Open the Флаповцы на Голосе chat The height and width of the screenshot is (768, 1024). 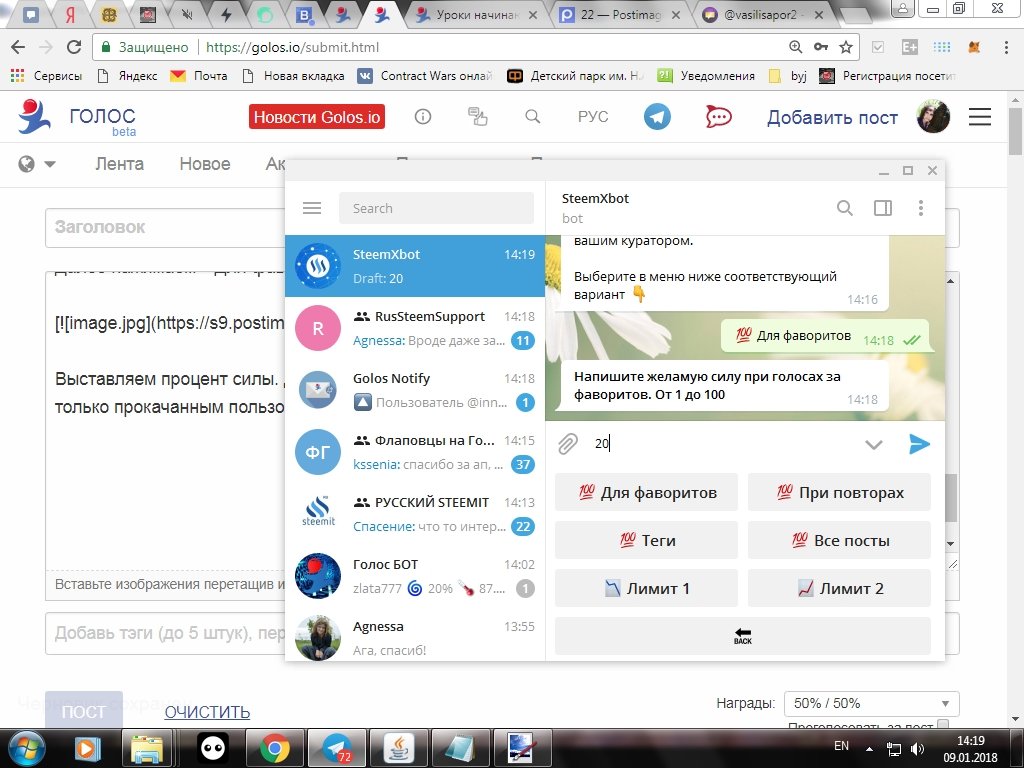415,452
